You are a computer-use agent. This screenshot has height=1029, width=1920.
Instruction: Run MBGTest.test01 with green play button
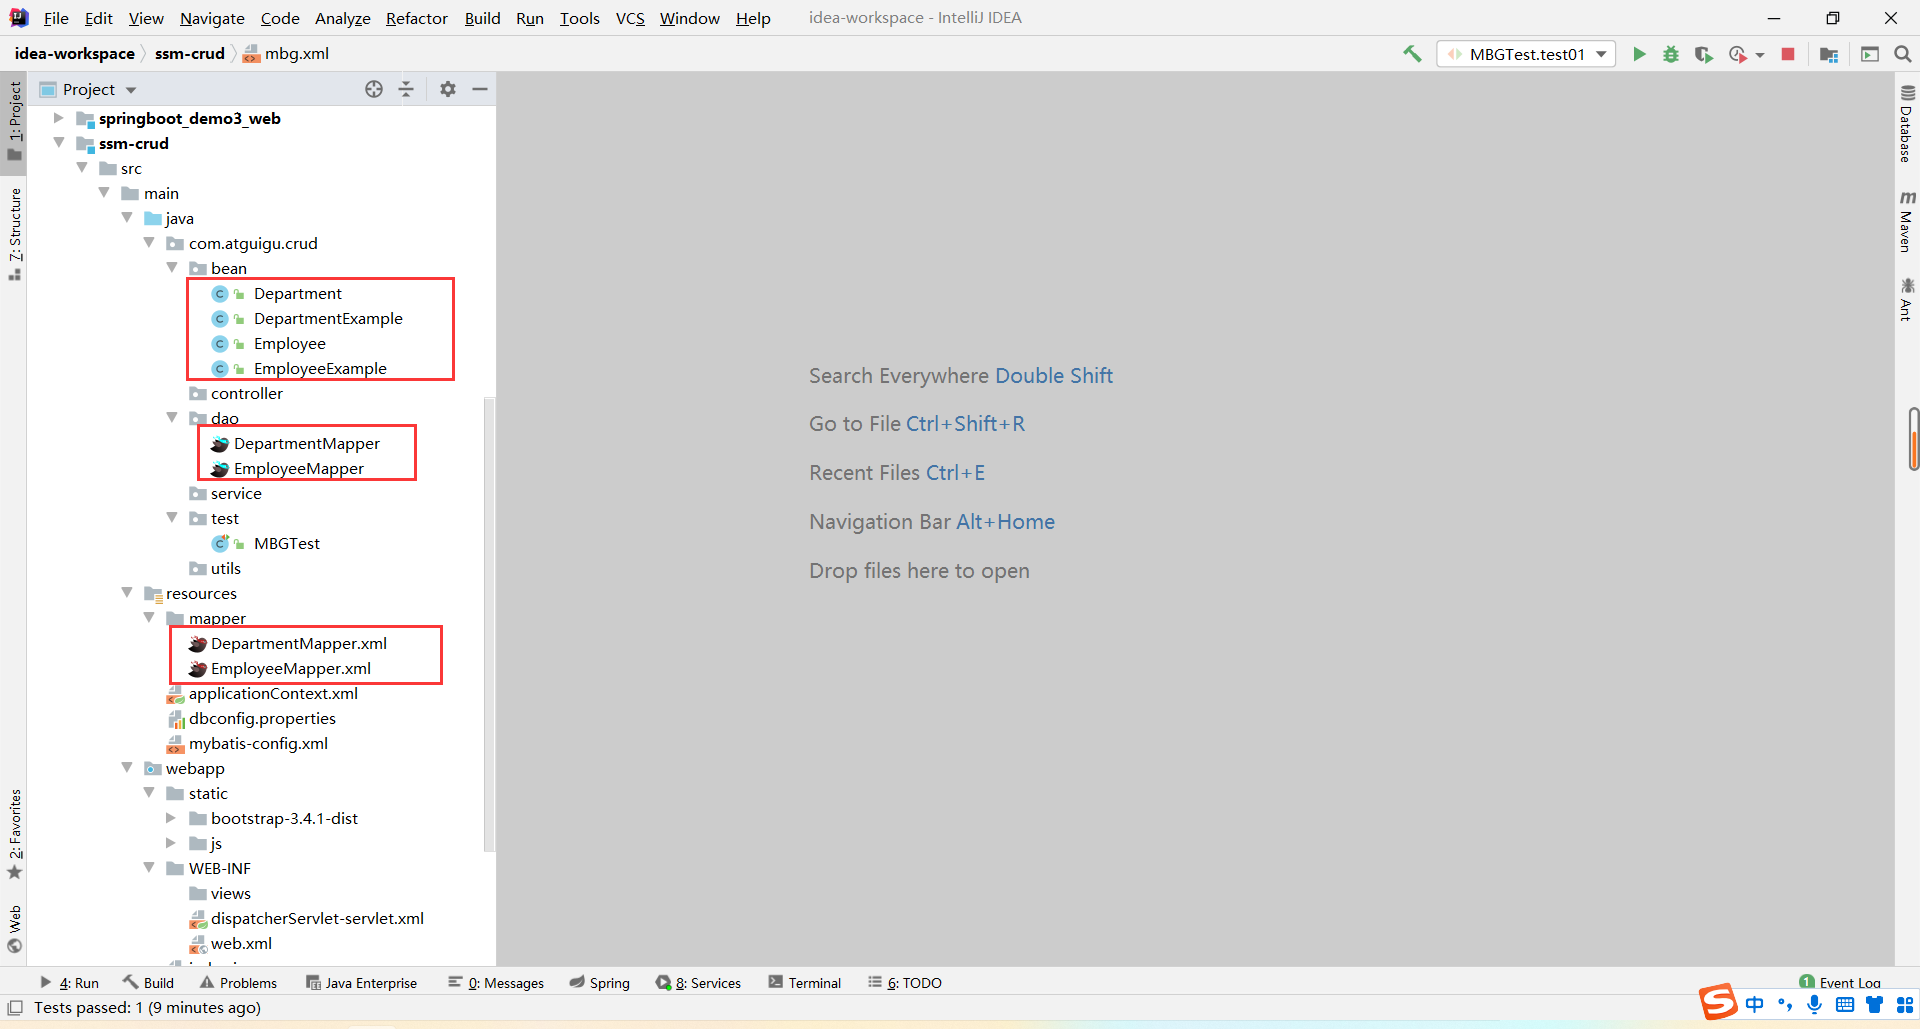coord(1639,54)
